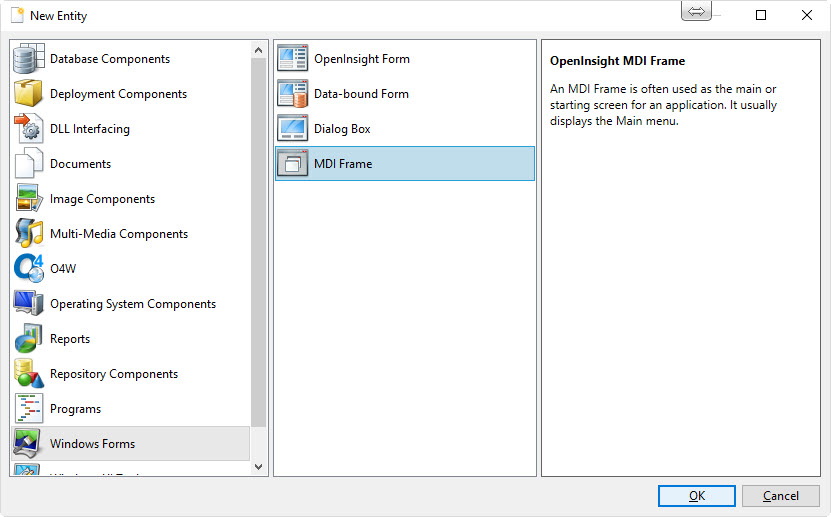Viewport: 831px width, 517px height.
Task: Select the Database Components category label
Action: (x=110, y=59)
